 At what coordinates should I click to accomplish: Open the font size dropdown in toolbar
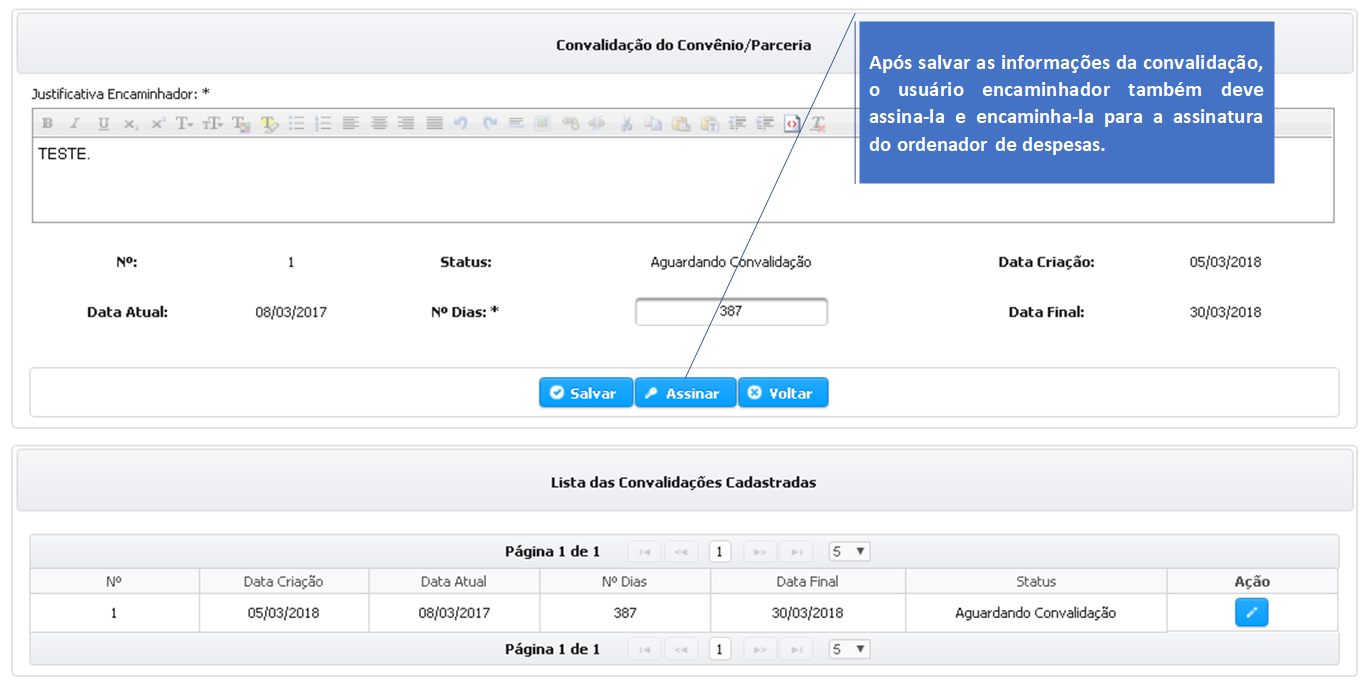[213, 124]
